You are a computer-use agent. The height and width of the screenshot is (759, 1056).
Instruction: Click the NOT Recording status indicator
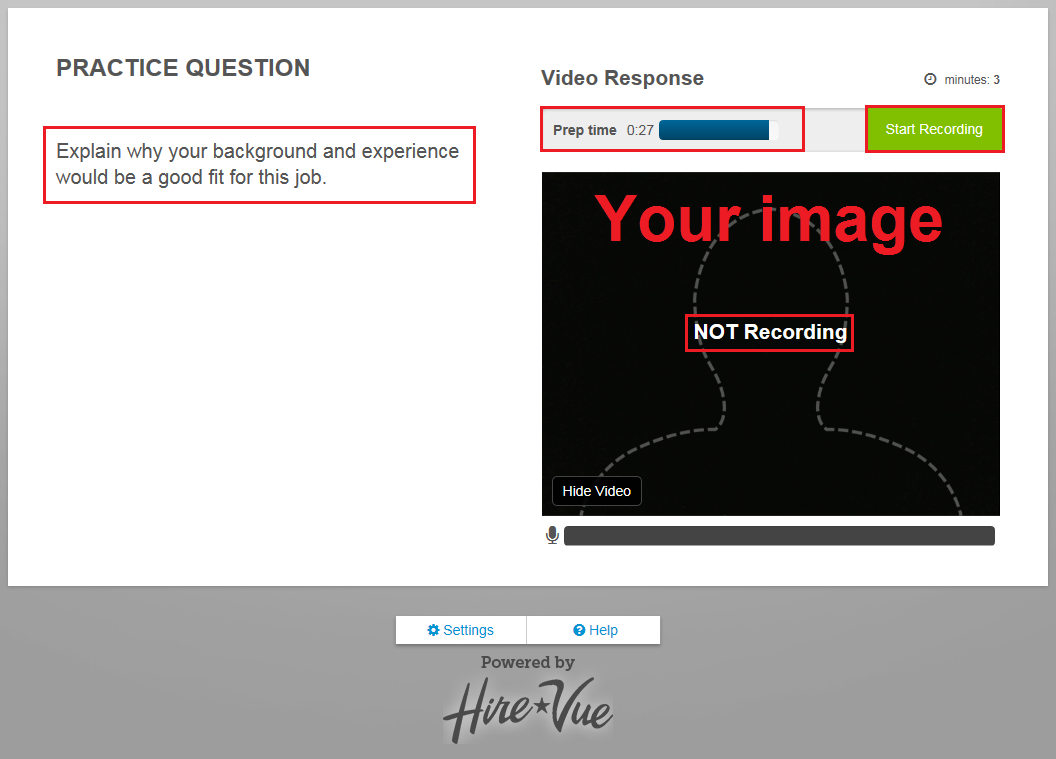click(769, 332)
